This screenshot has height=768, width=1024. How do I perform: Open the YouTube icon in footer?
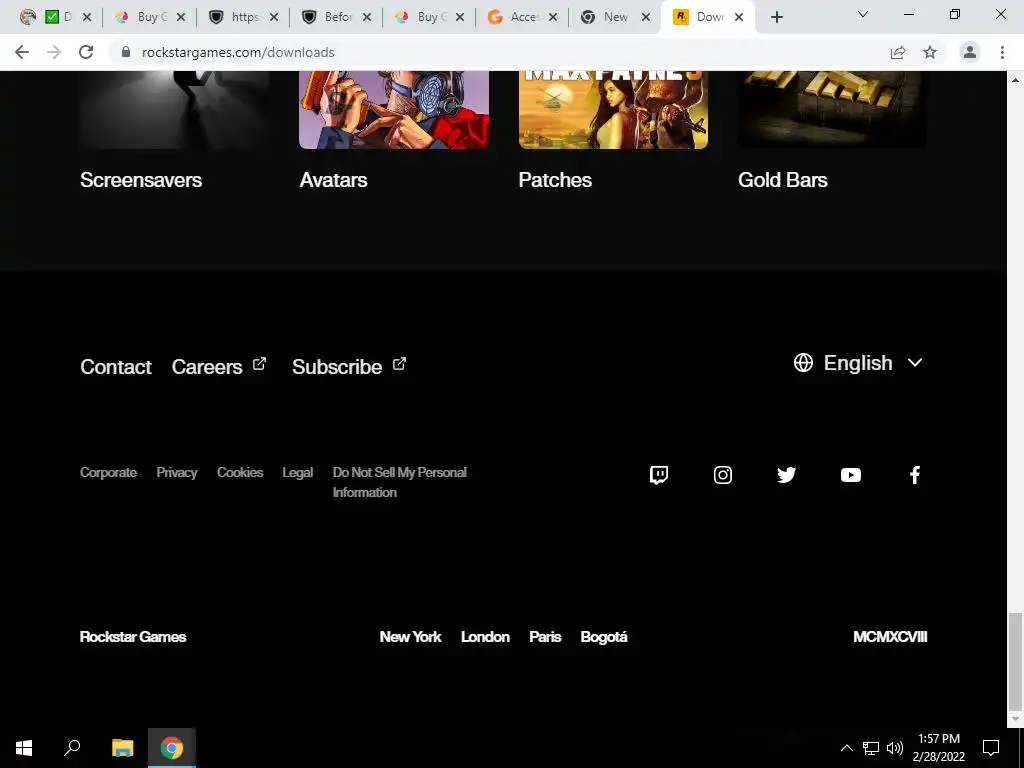pos(850,475)
